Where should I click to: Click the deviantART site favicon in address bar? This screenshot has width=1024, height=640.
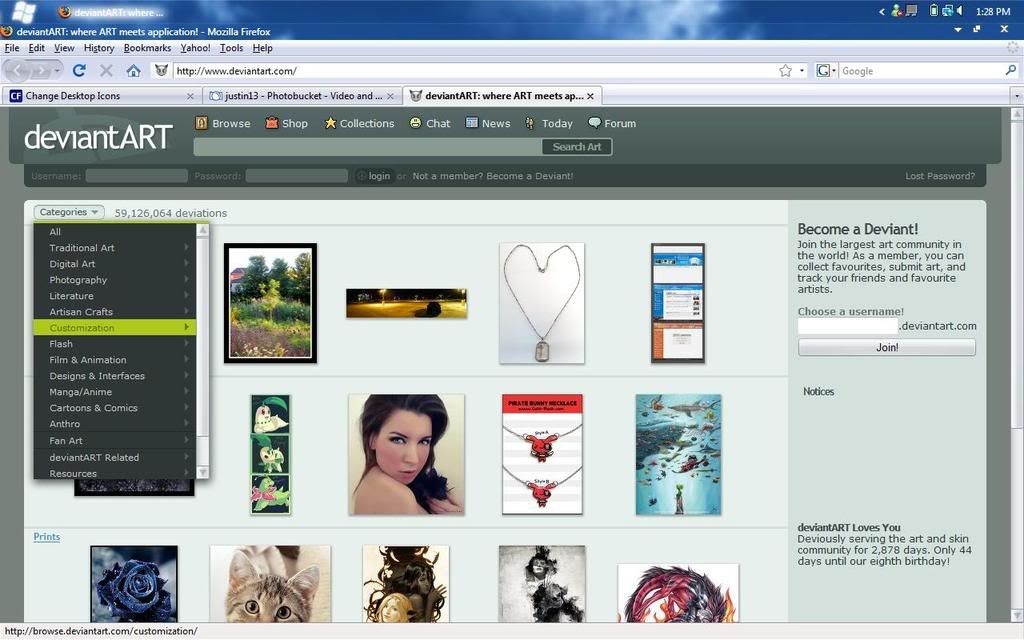coord(161,71)
